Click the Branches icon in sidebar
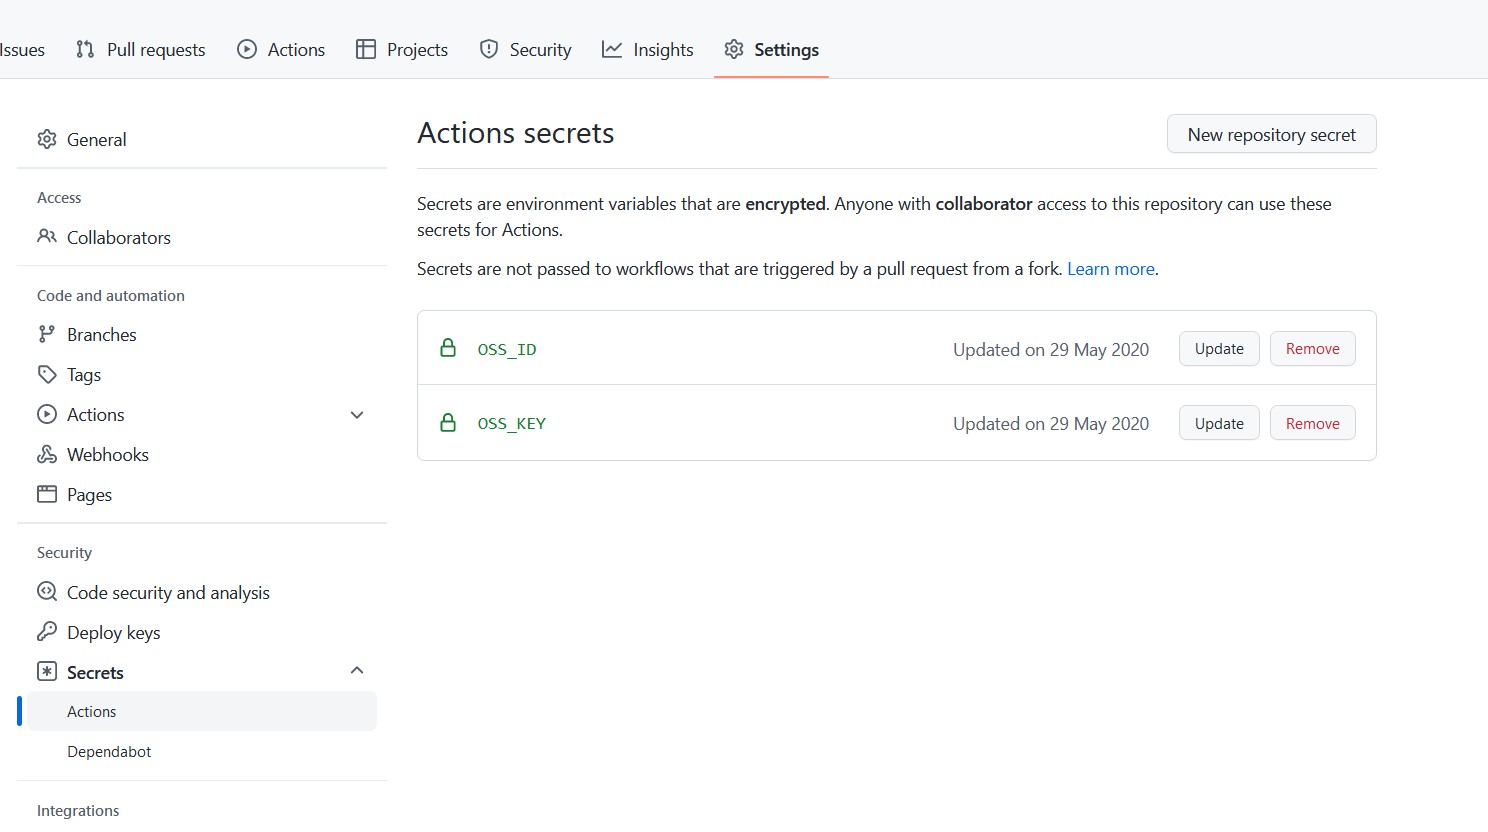 click(47, 334)
